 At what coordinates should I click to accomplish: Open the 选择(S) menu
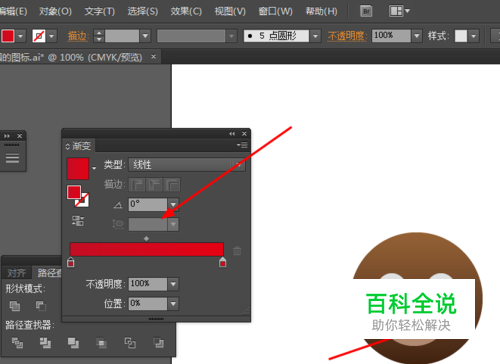click(143, 11)
